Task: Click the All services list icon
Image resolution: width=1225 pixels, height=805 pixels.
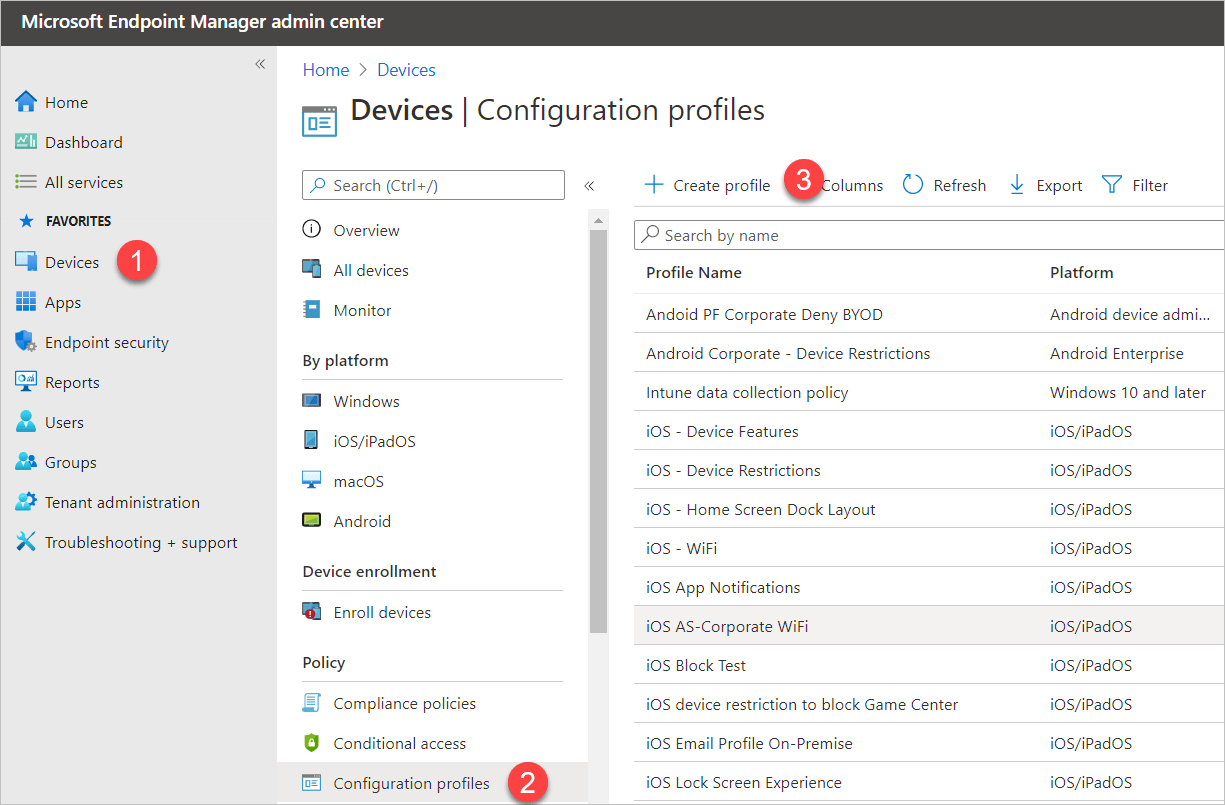Action: click(x=26, y=182)
